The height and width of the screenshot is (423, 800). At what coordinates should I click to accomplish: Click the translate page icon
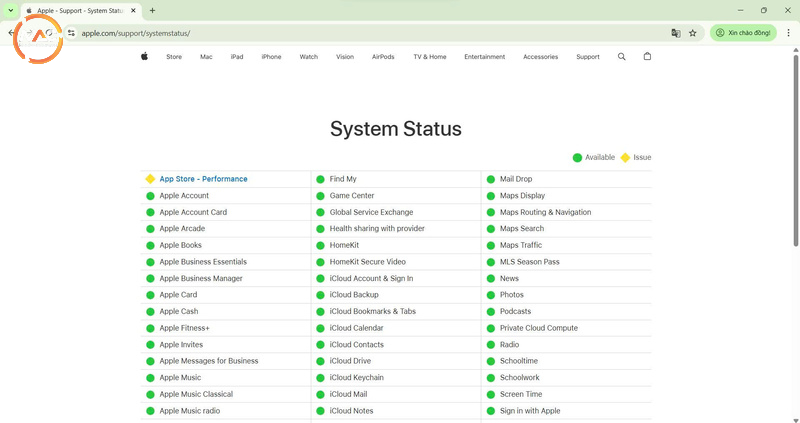pos(676,33)
